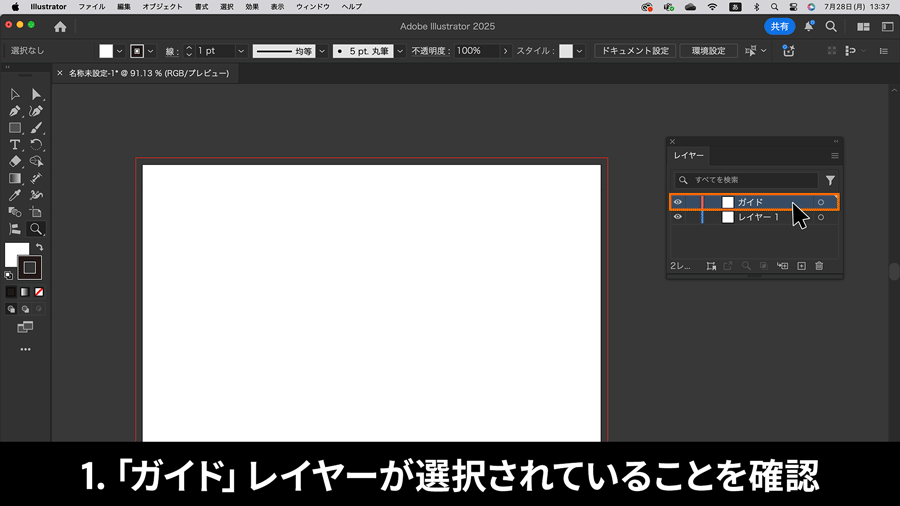Open fill color dropdown in control bar

[x=119, y=51]
